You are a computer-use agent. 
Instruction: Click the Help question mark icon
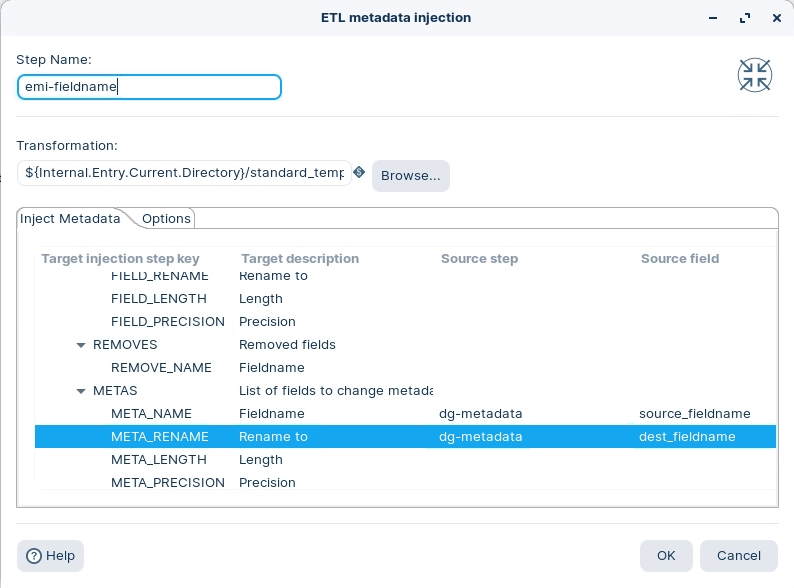click(34, 556)
